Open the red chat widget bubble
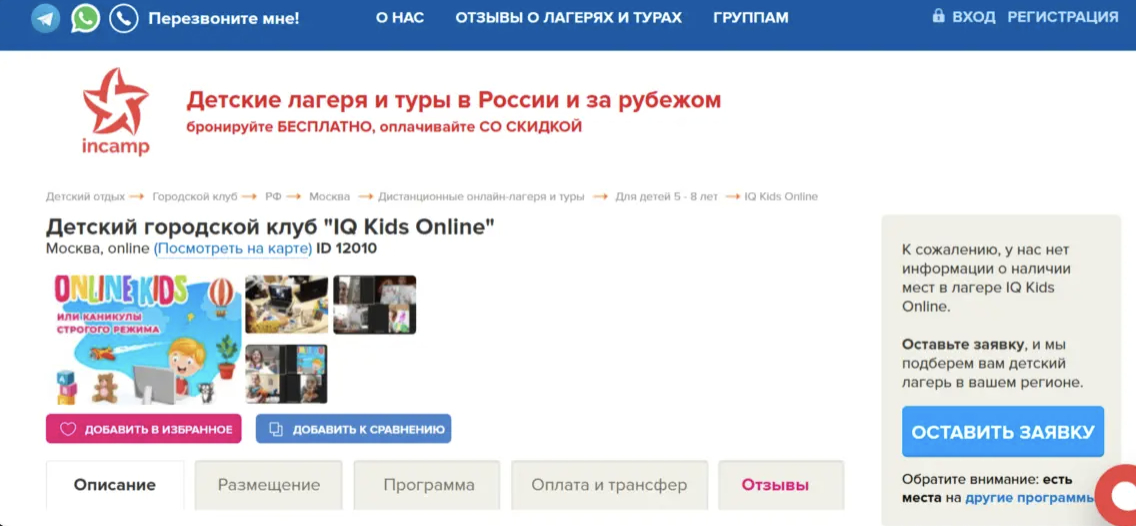Image resolution: width=1136 pixels, height=526 pixels. click(x=1117, y=496)
